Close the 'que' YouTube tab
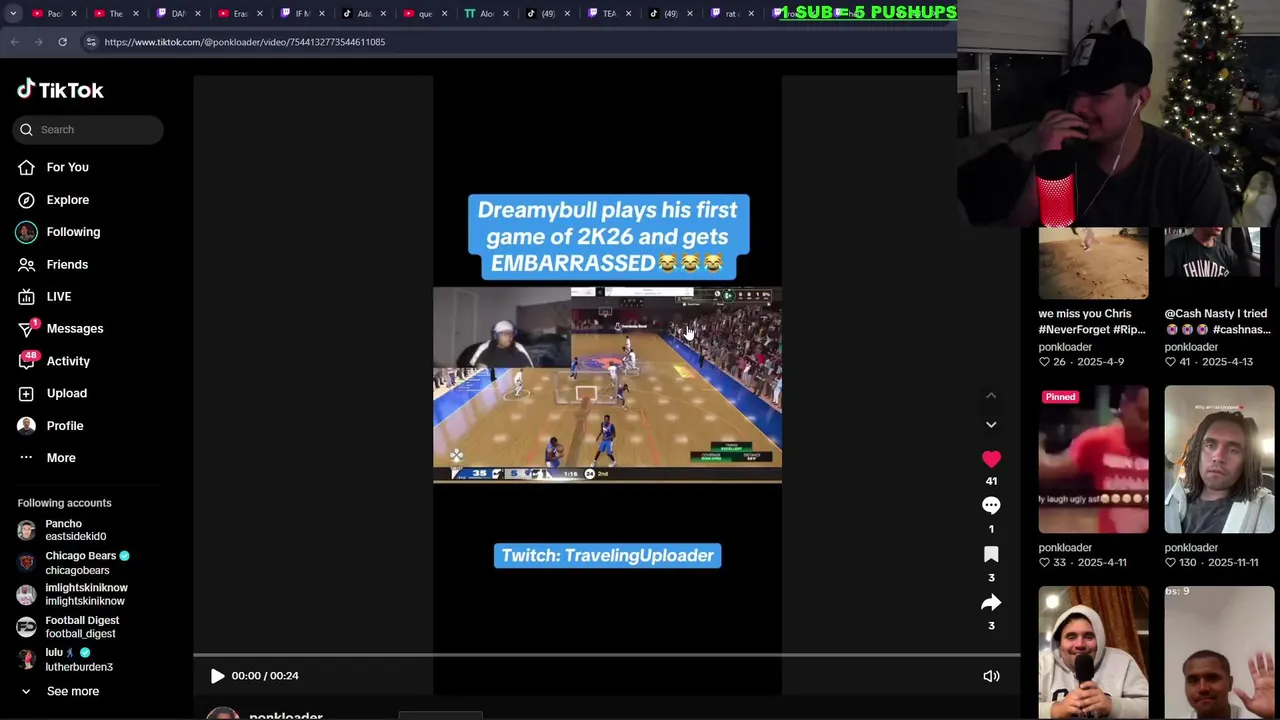This screenshot has width=1280, height=720. pyautogui.click(x=444, y=14)
